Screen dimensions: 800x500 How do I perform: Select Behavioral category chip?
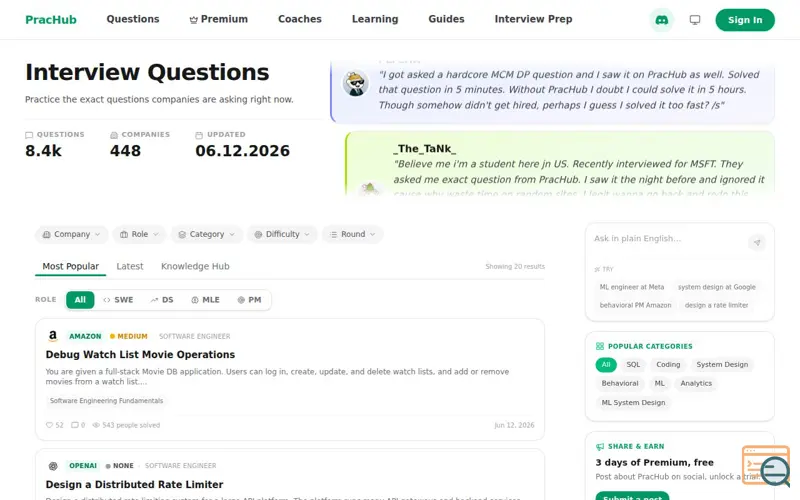tap(620, 383)
